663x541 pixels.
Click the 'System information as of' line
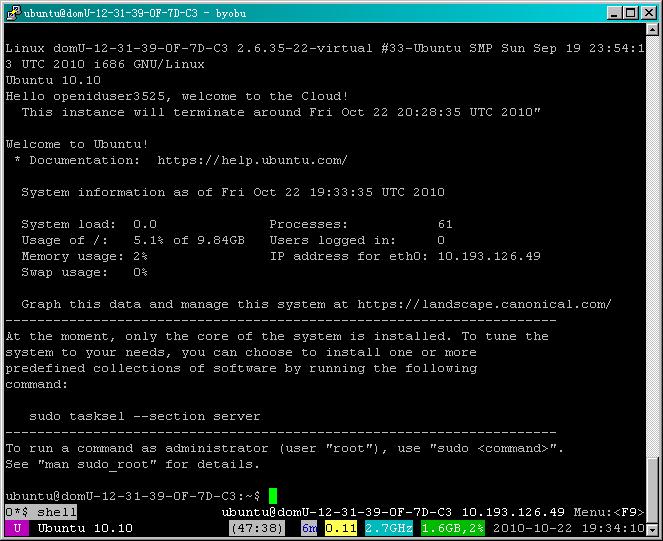point(233,192)
